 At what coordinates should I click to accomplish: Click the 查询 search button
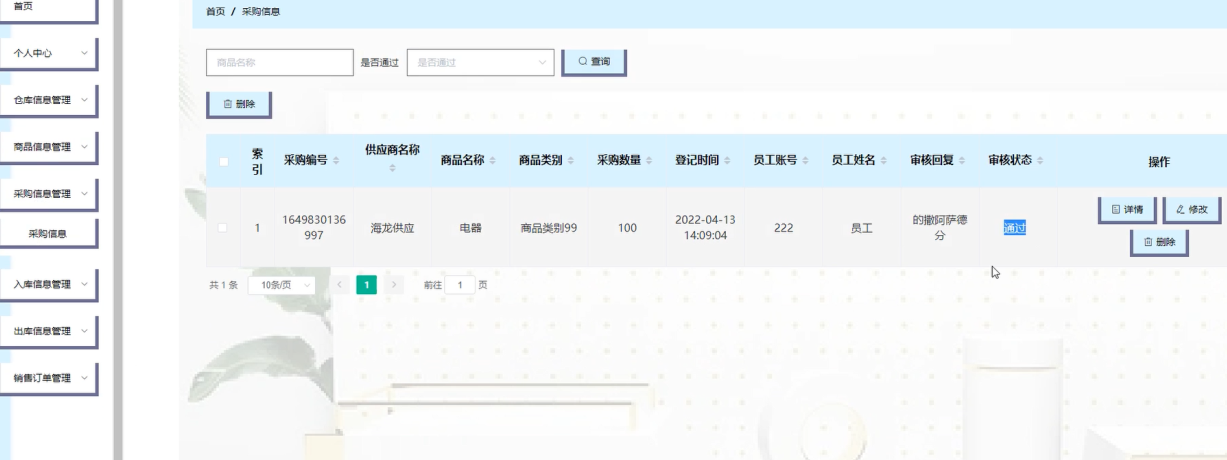(594, 62)
